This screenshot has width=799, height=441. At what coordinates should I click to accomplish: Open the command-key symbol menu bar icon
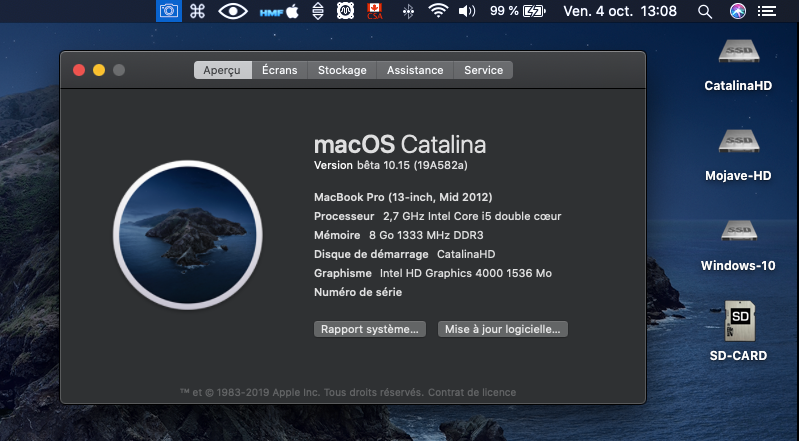[197, 11]
